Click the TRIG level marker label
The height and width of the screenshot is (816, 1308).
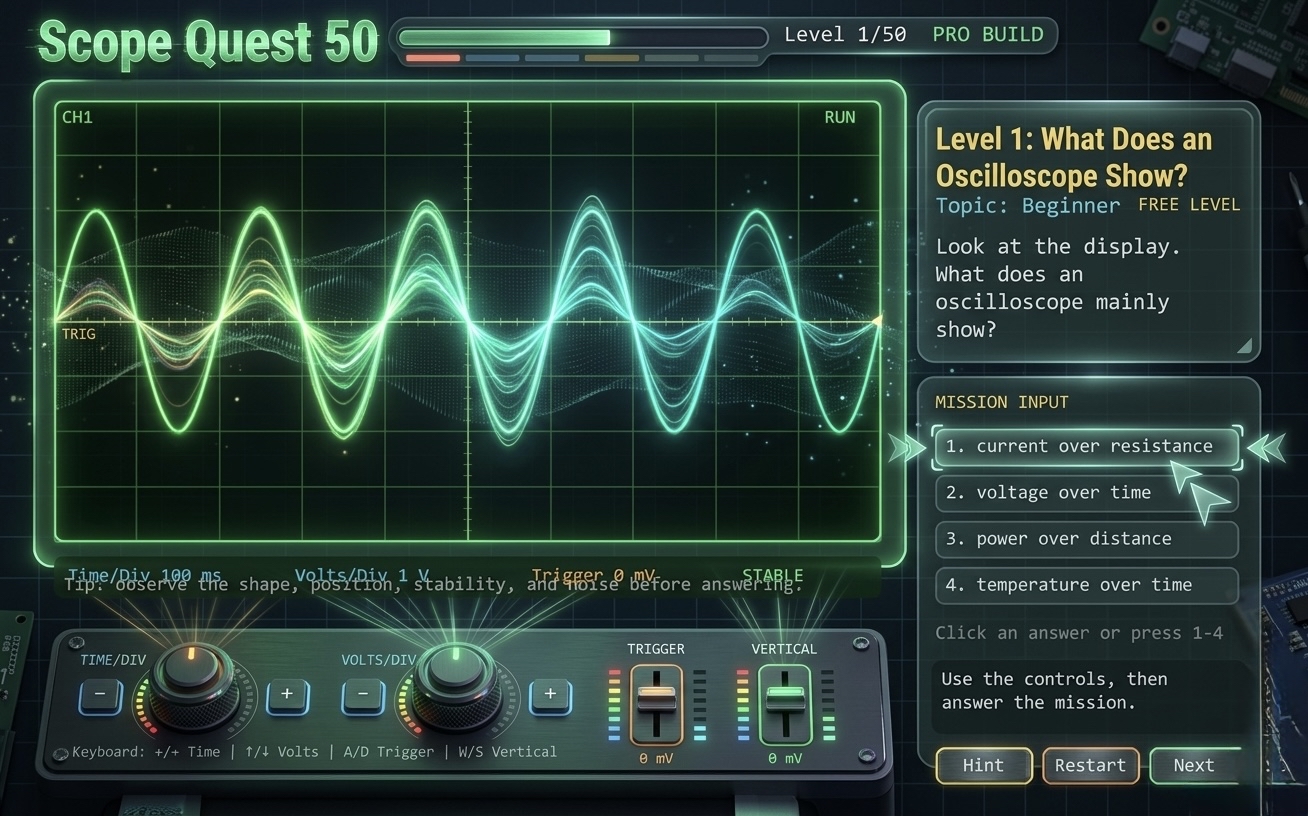tap(79, 334)
